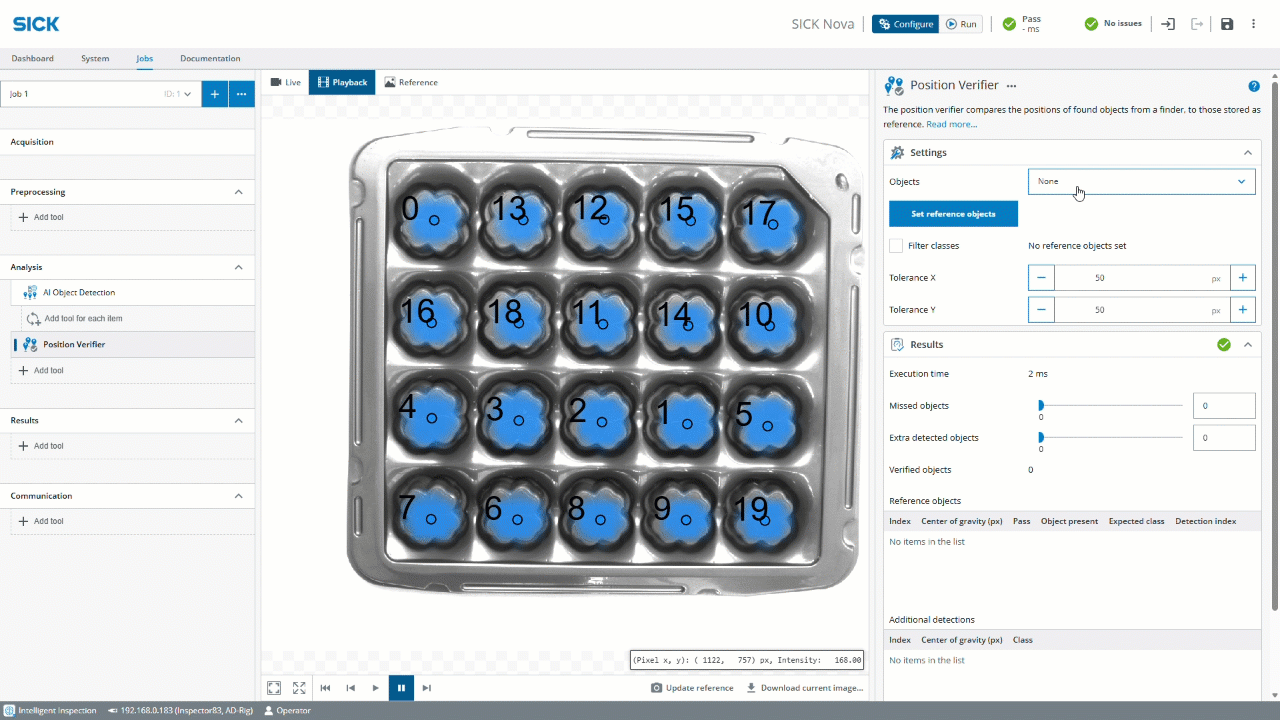Click the fit-to-view icon below image
This screenshot has height=720, width=1280.
274,688
